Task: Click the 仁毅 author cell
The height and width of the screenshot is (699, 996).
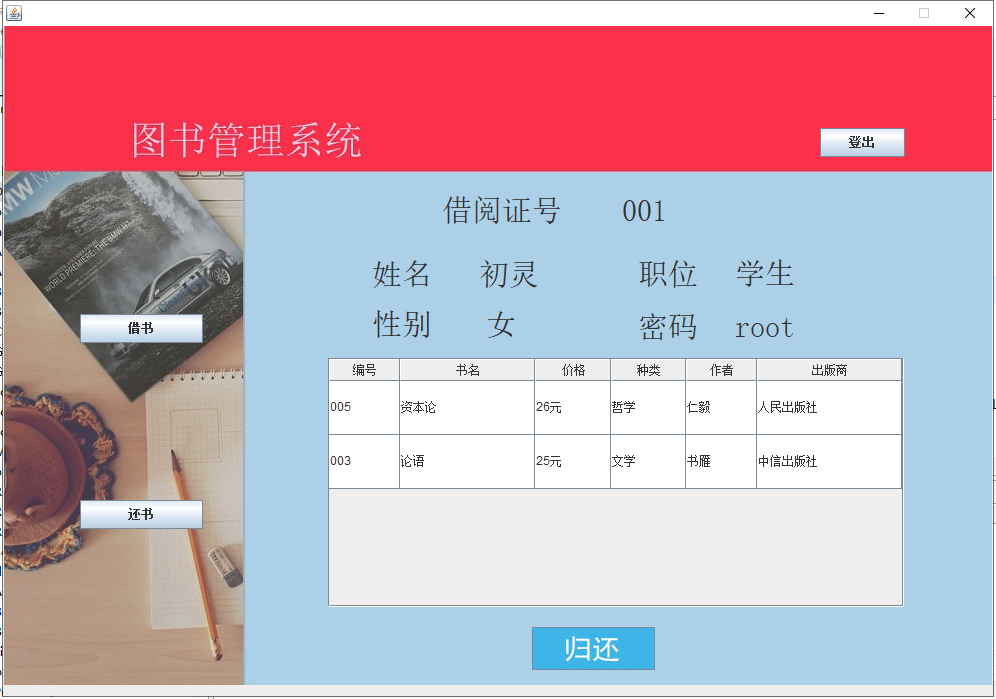Action: tap(721, 407)
